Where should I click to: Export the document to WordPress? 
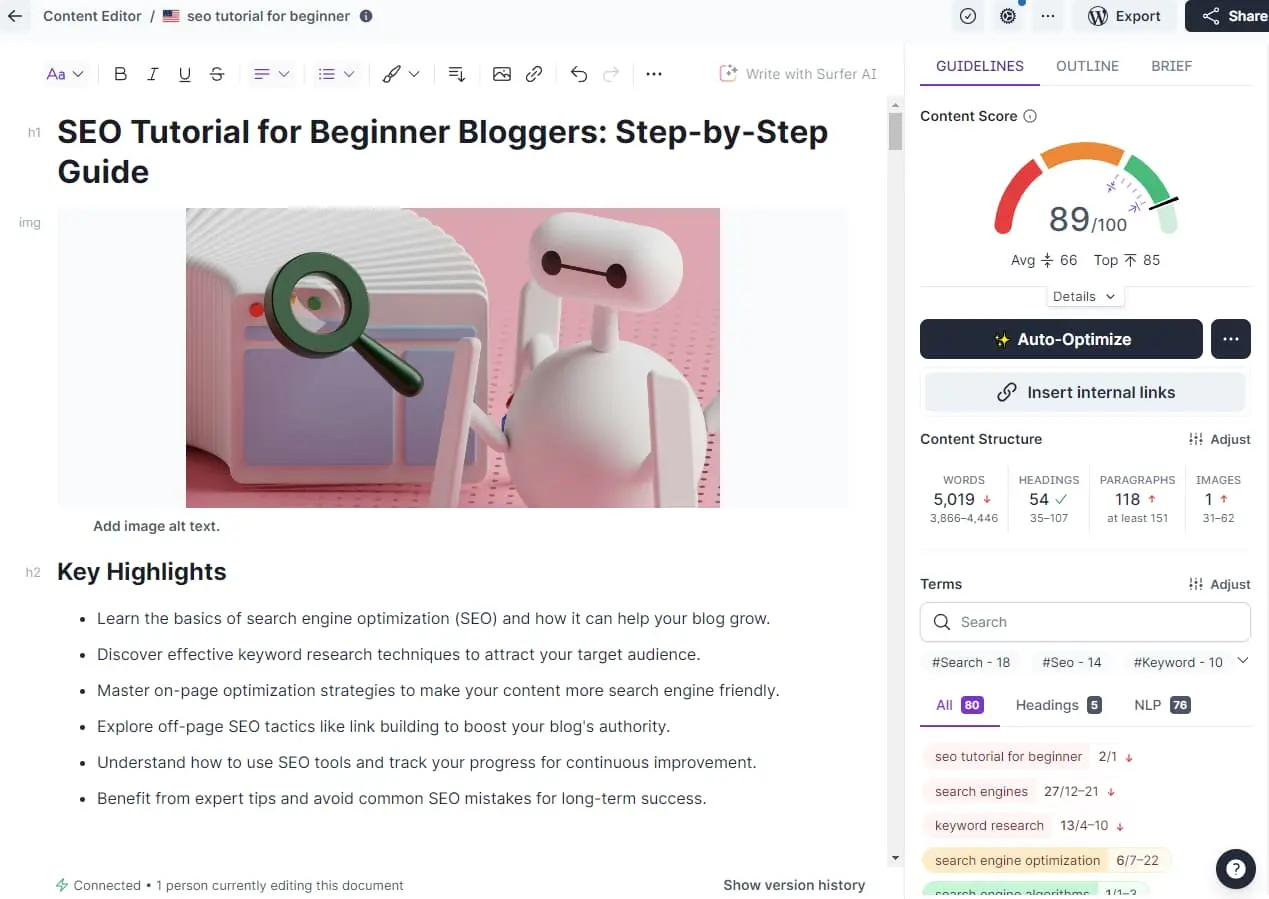[1124, 16]
